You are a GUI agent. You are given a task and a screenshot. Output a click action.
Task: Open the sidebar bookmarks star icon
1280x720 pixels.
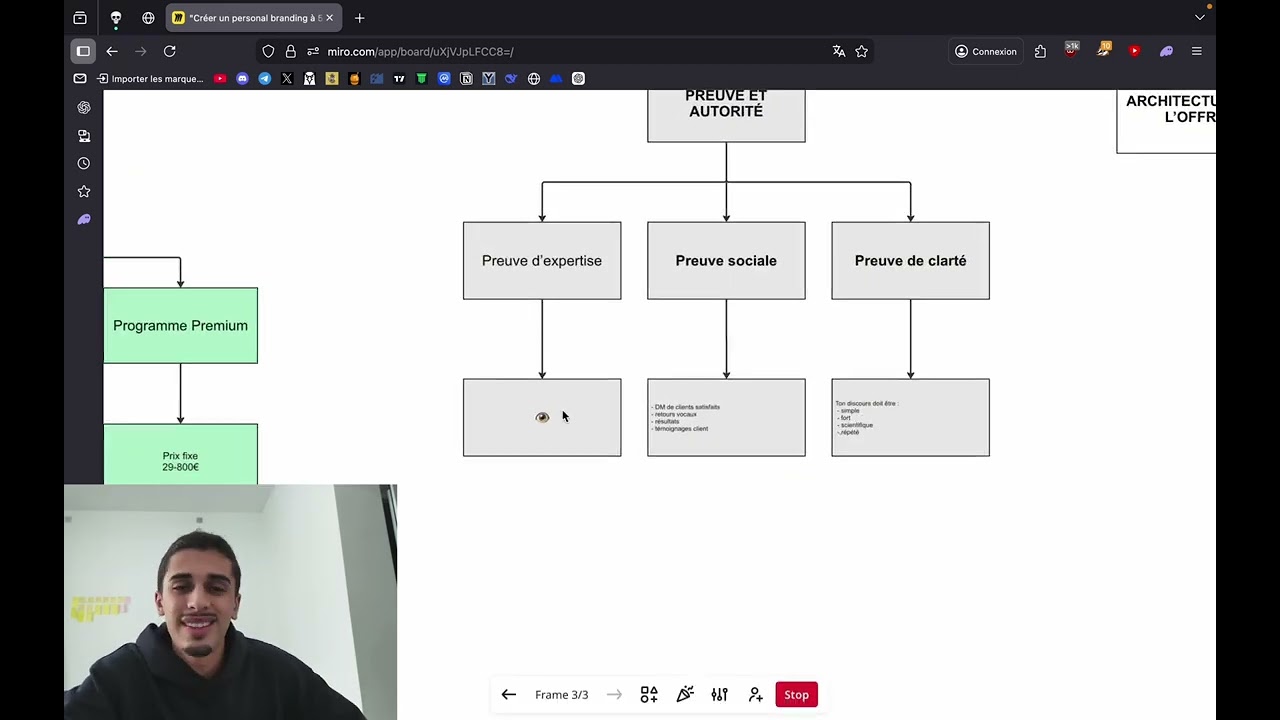coord(84,191)
